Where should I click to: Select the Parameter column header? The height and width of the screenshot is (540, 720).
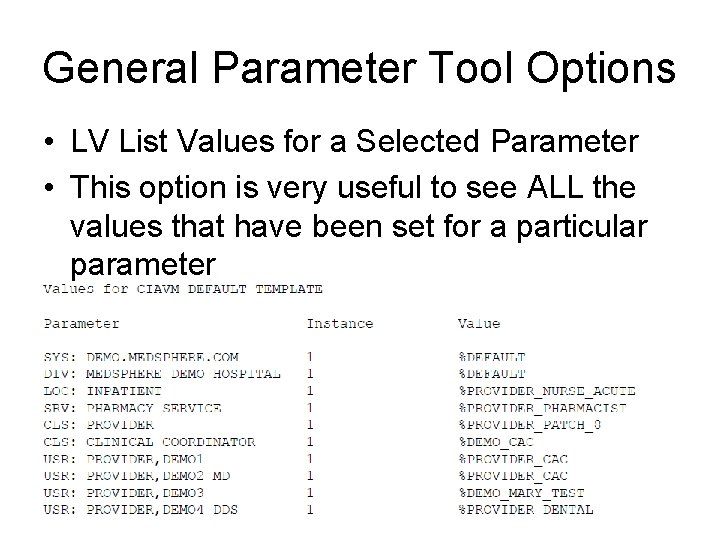81,323
